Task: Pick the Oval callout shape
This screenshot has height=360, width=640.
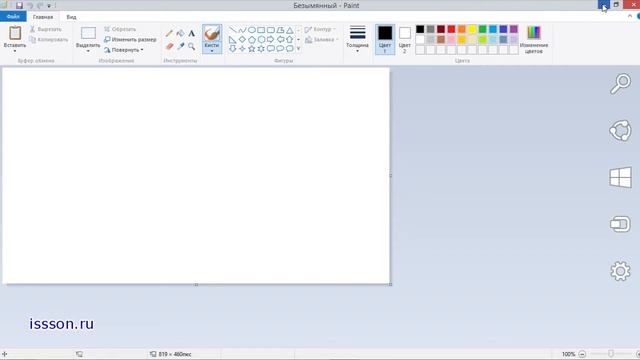Action: 280,49
